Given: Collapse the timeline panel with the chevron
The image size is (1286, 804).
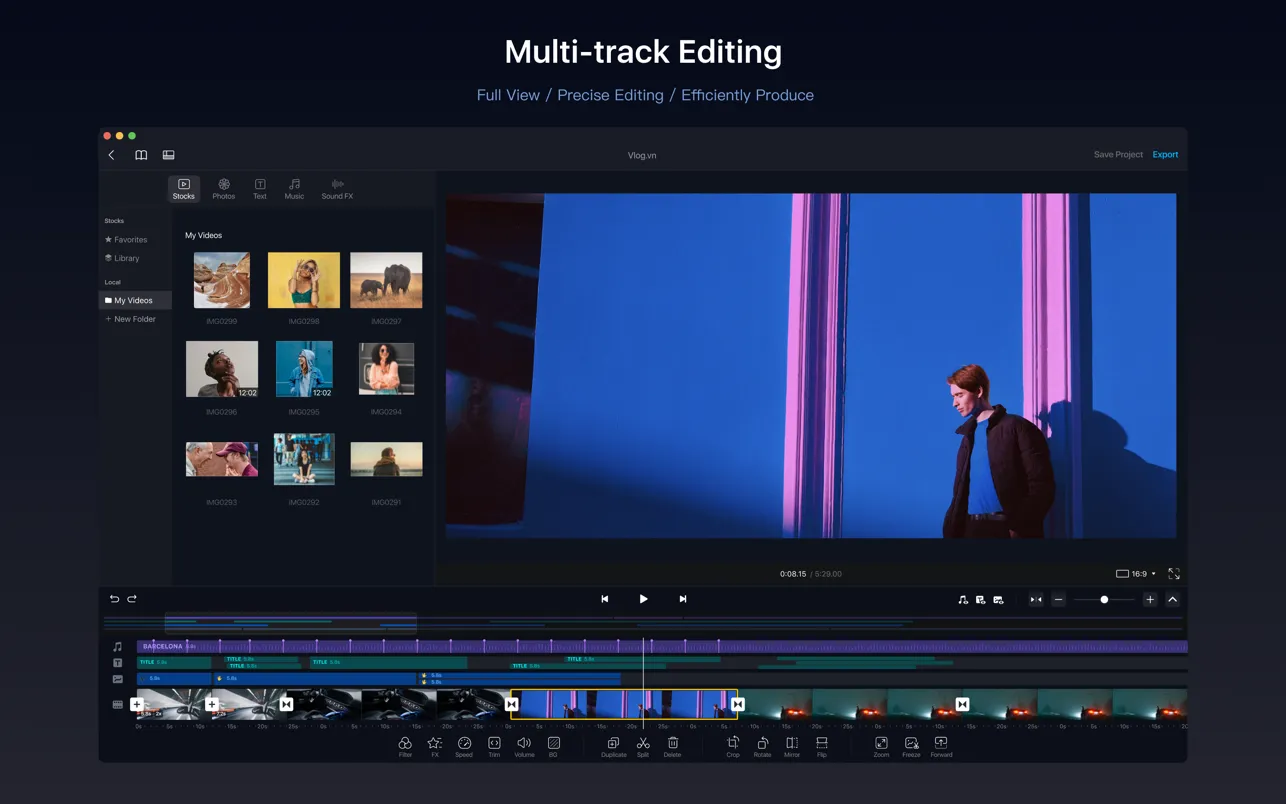Looking at the screenshot, I should click(1172, 599).
